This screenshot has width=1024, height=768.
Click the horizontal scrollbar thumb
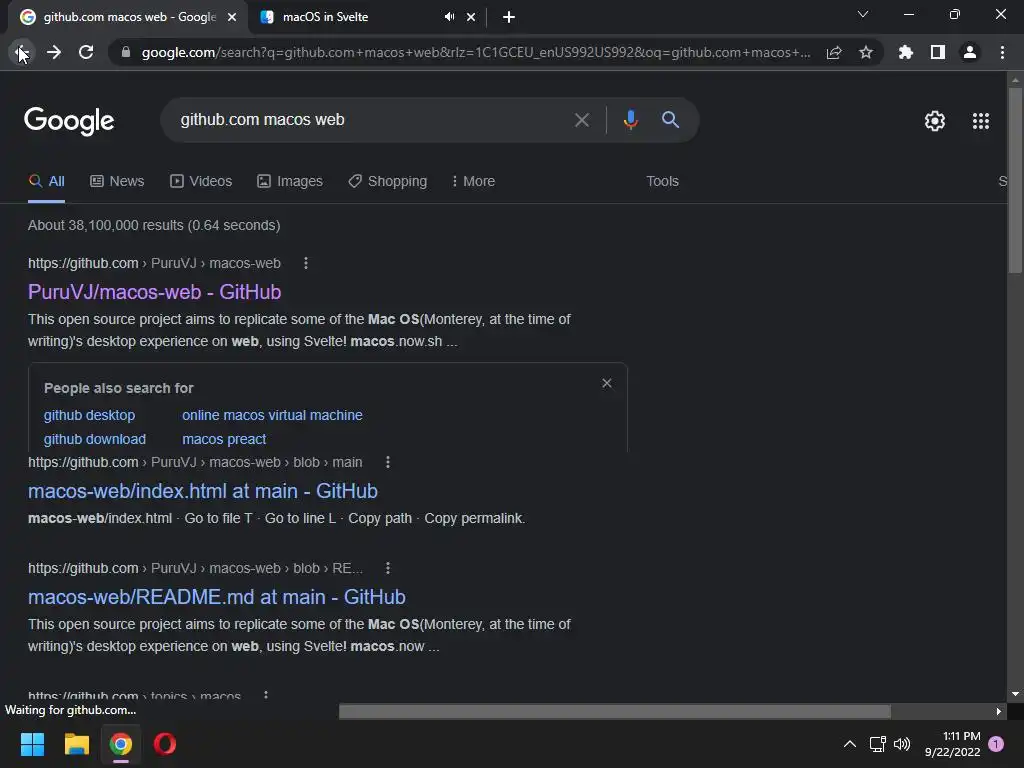pos(615,711)
